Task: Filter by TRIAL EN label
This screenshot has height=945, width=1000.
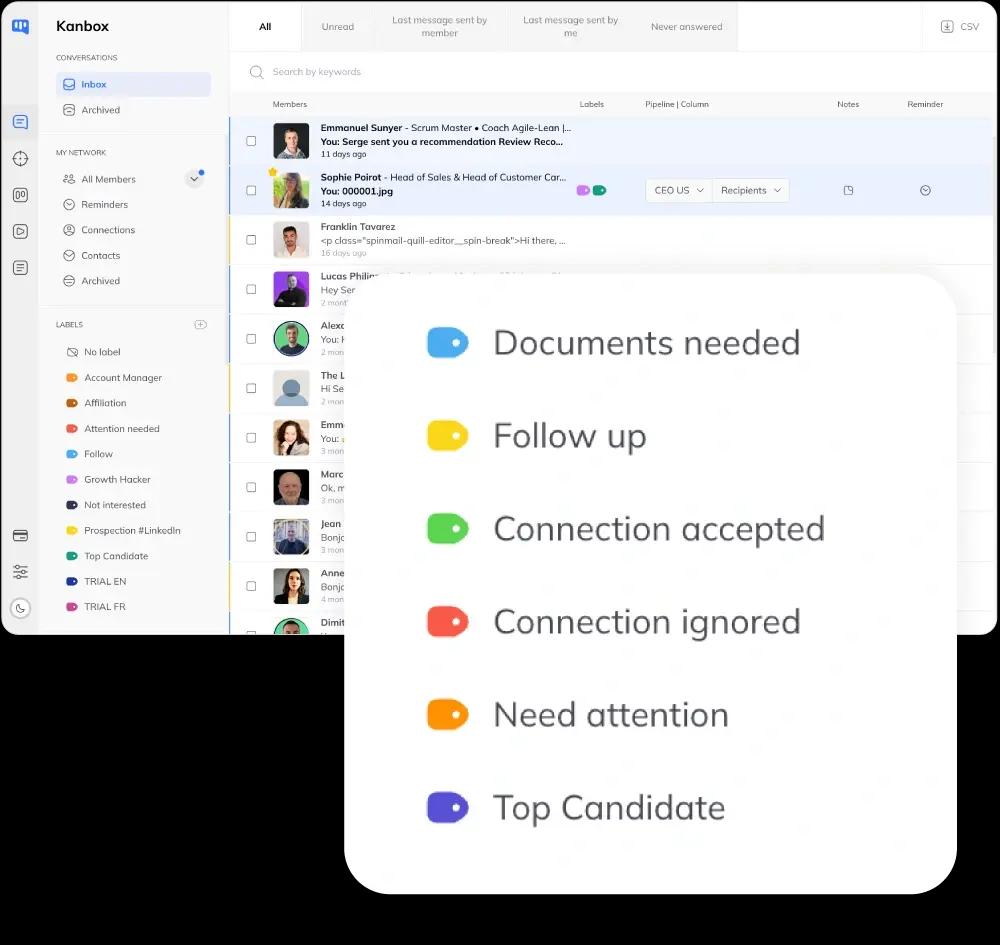Action: point(105,582)
